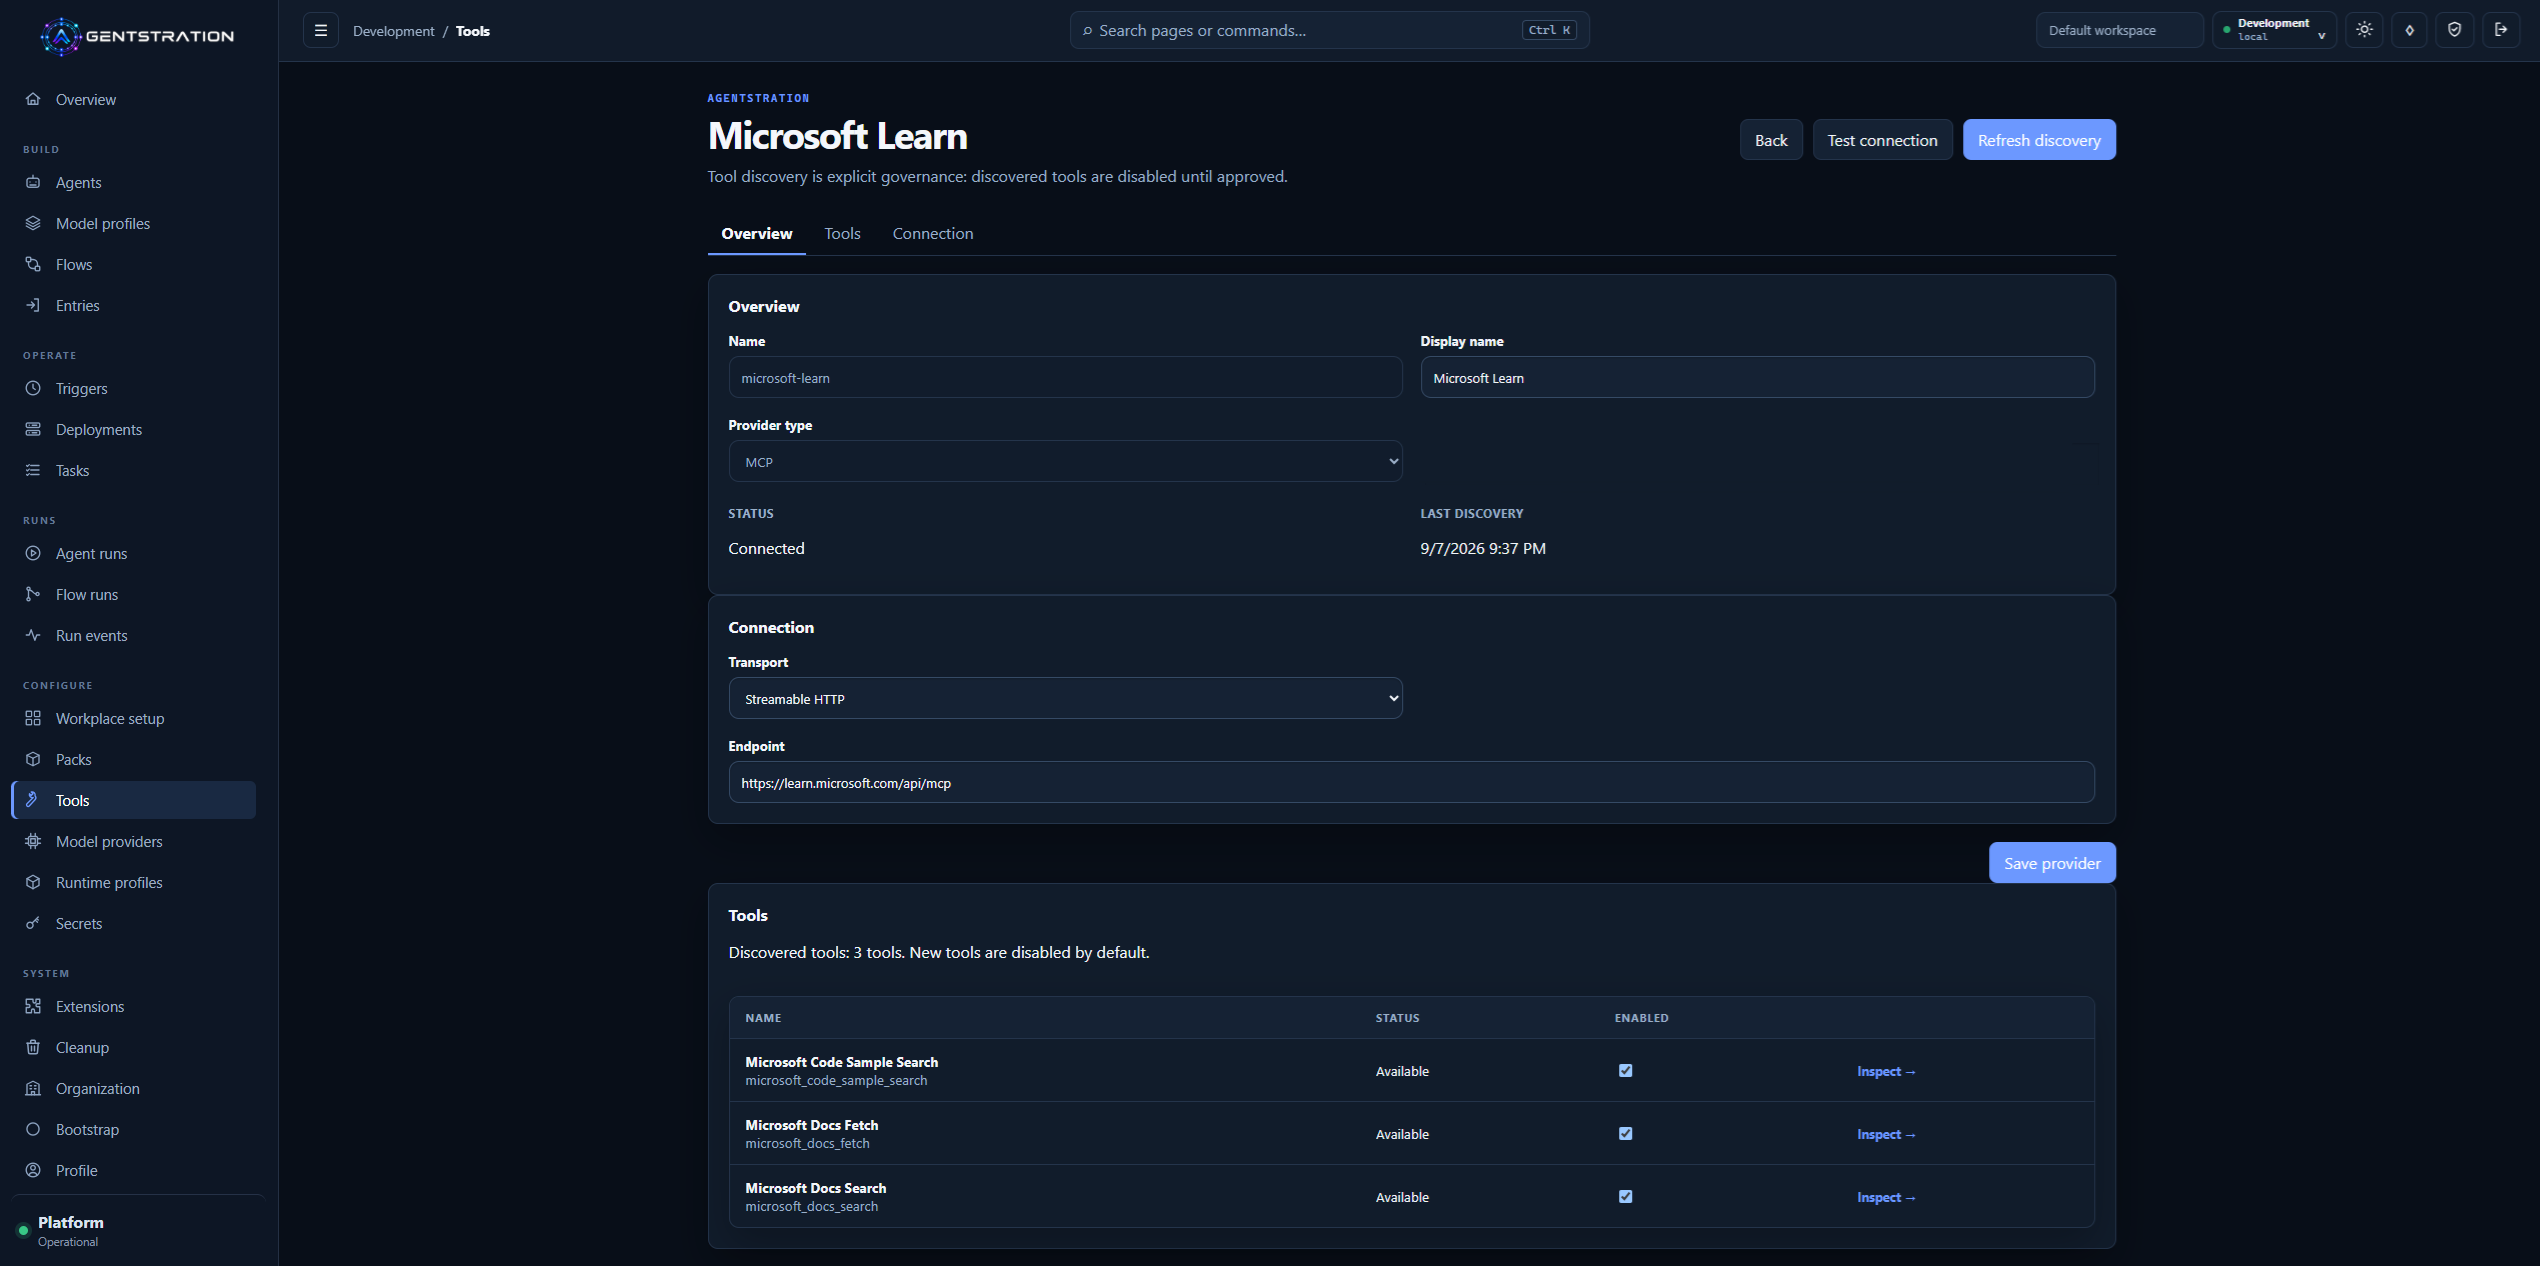
Task: Click the Save provider button
Action: [x=2052, y=863]
